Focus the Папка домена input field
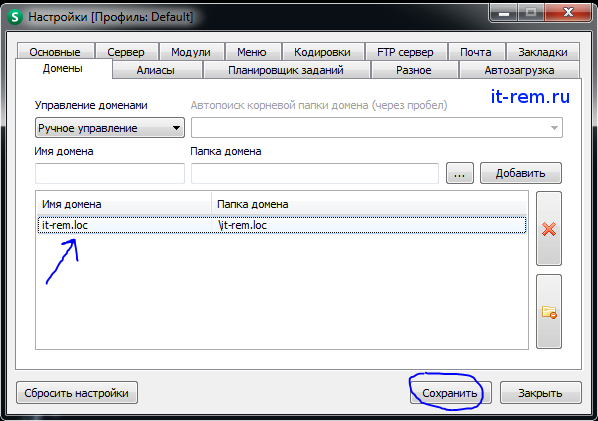 [x=315, y=174]
